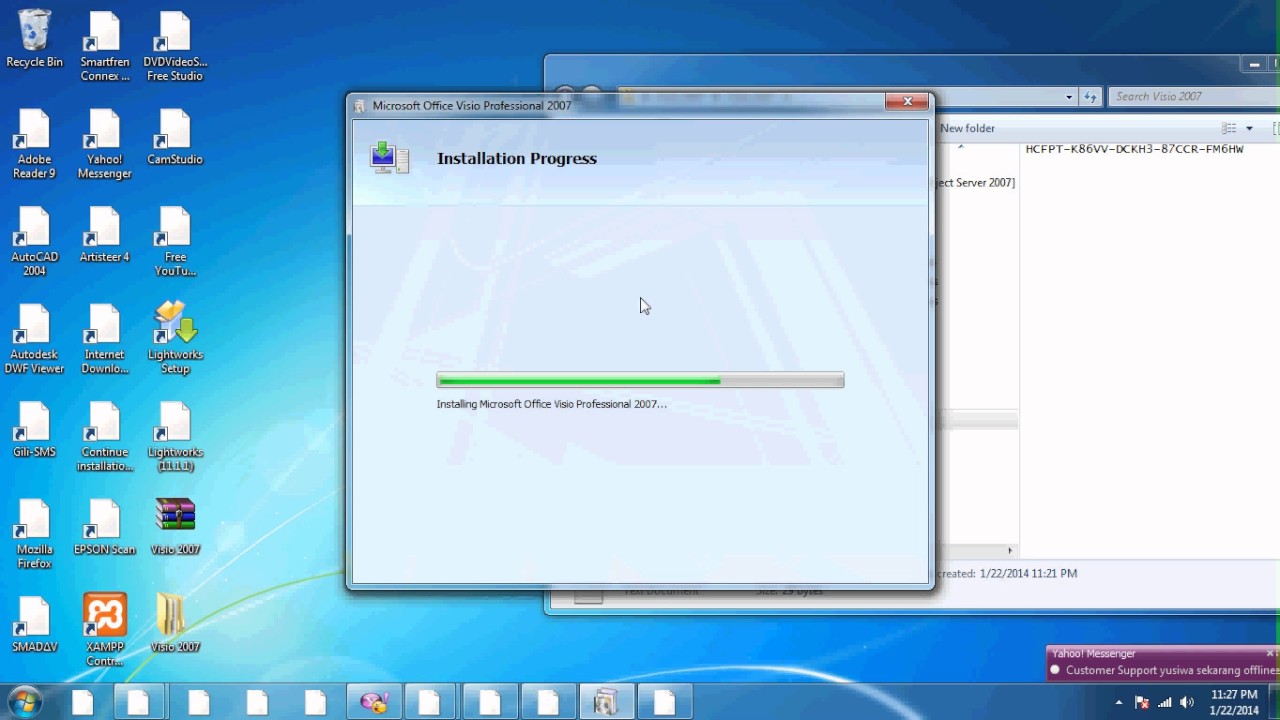Click product key text HCFPT-K86VV in preview
Viewport: 1280px width, 720px height.
(x=1134, y=149)
